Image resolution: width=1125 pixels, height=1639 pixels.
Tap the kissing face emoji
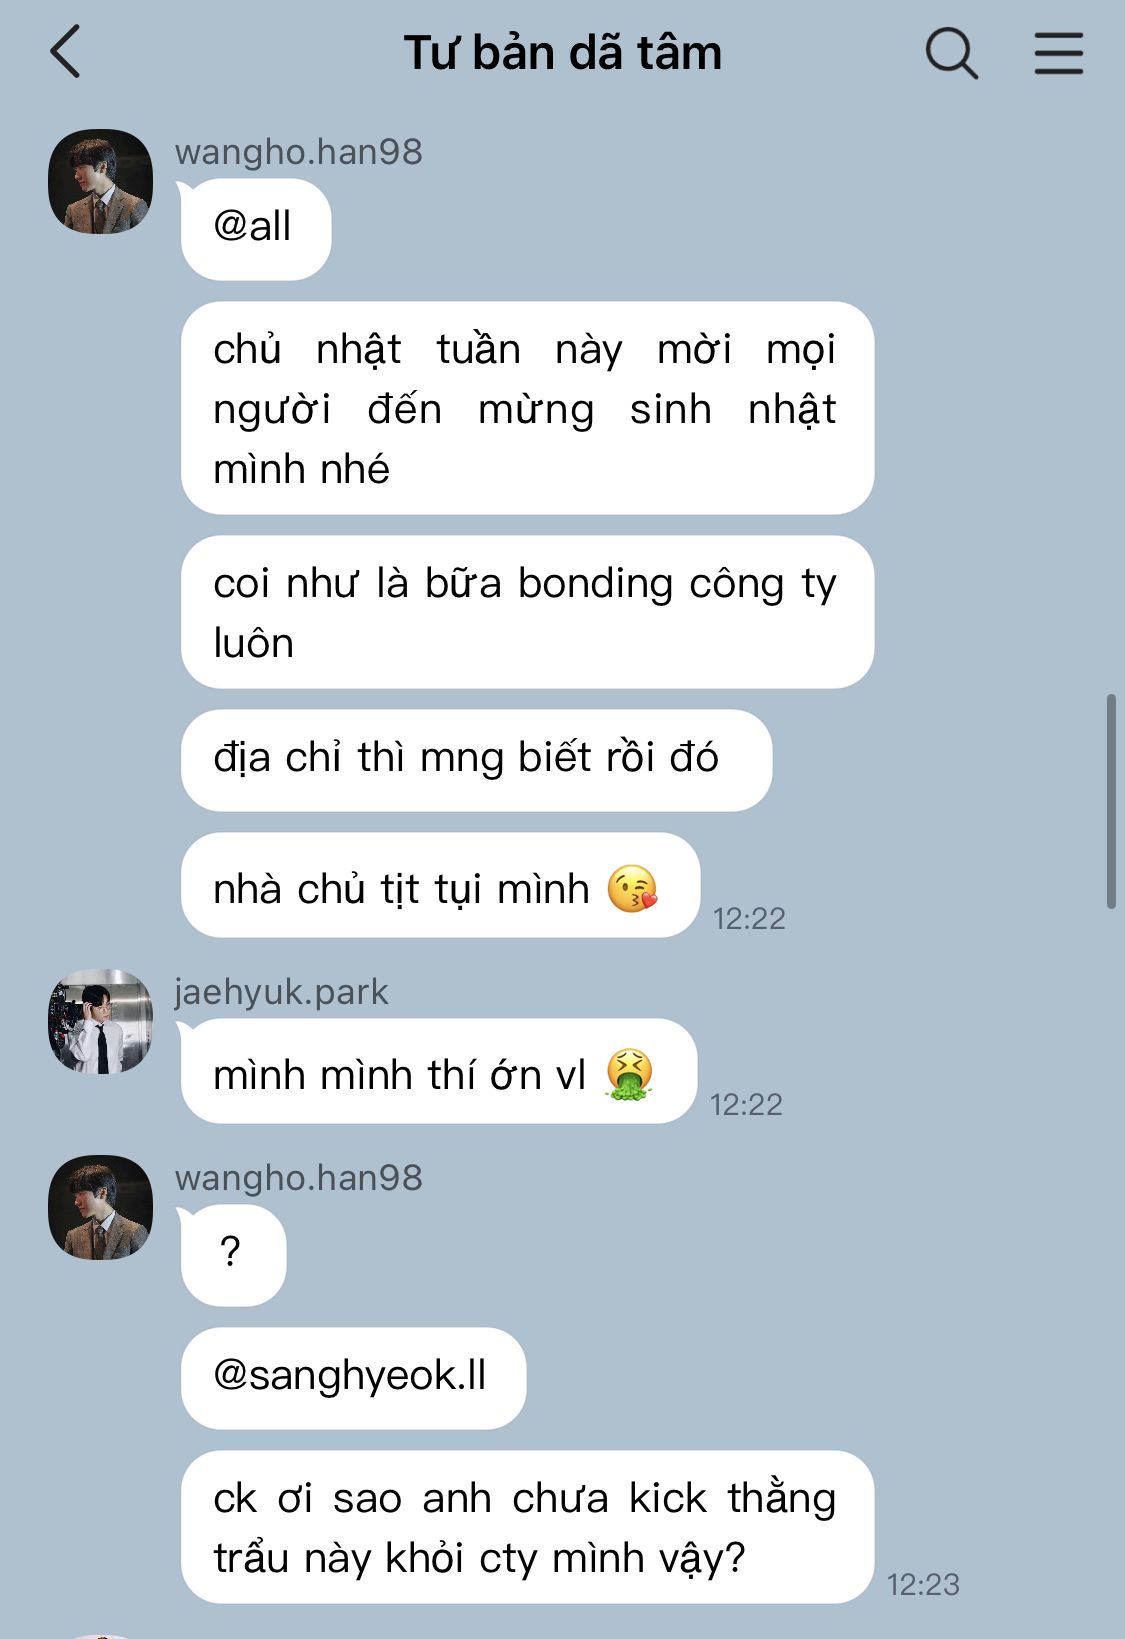pos(632,888)
